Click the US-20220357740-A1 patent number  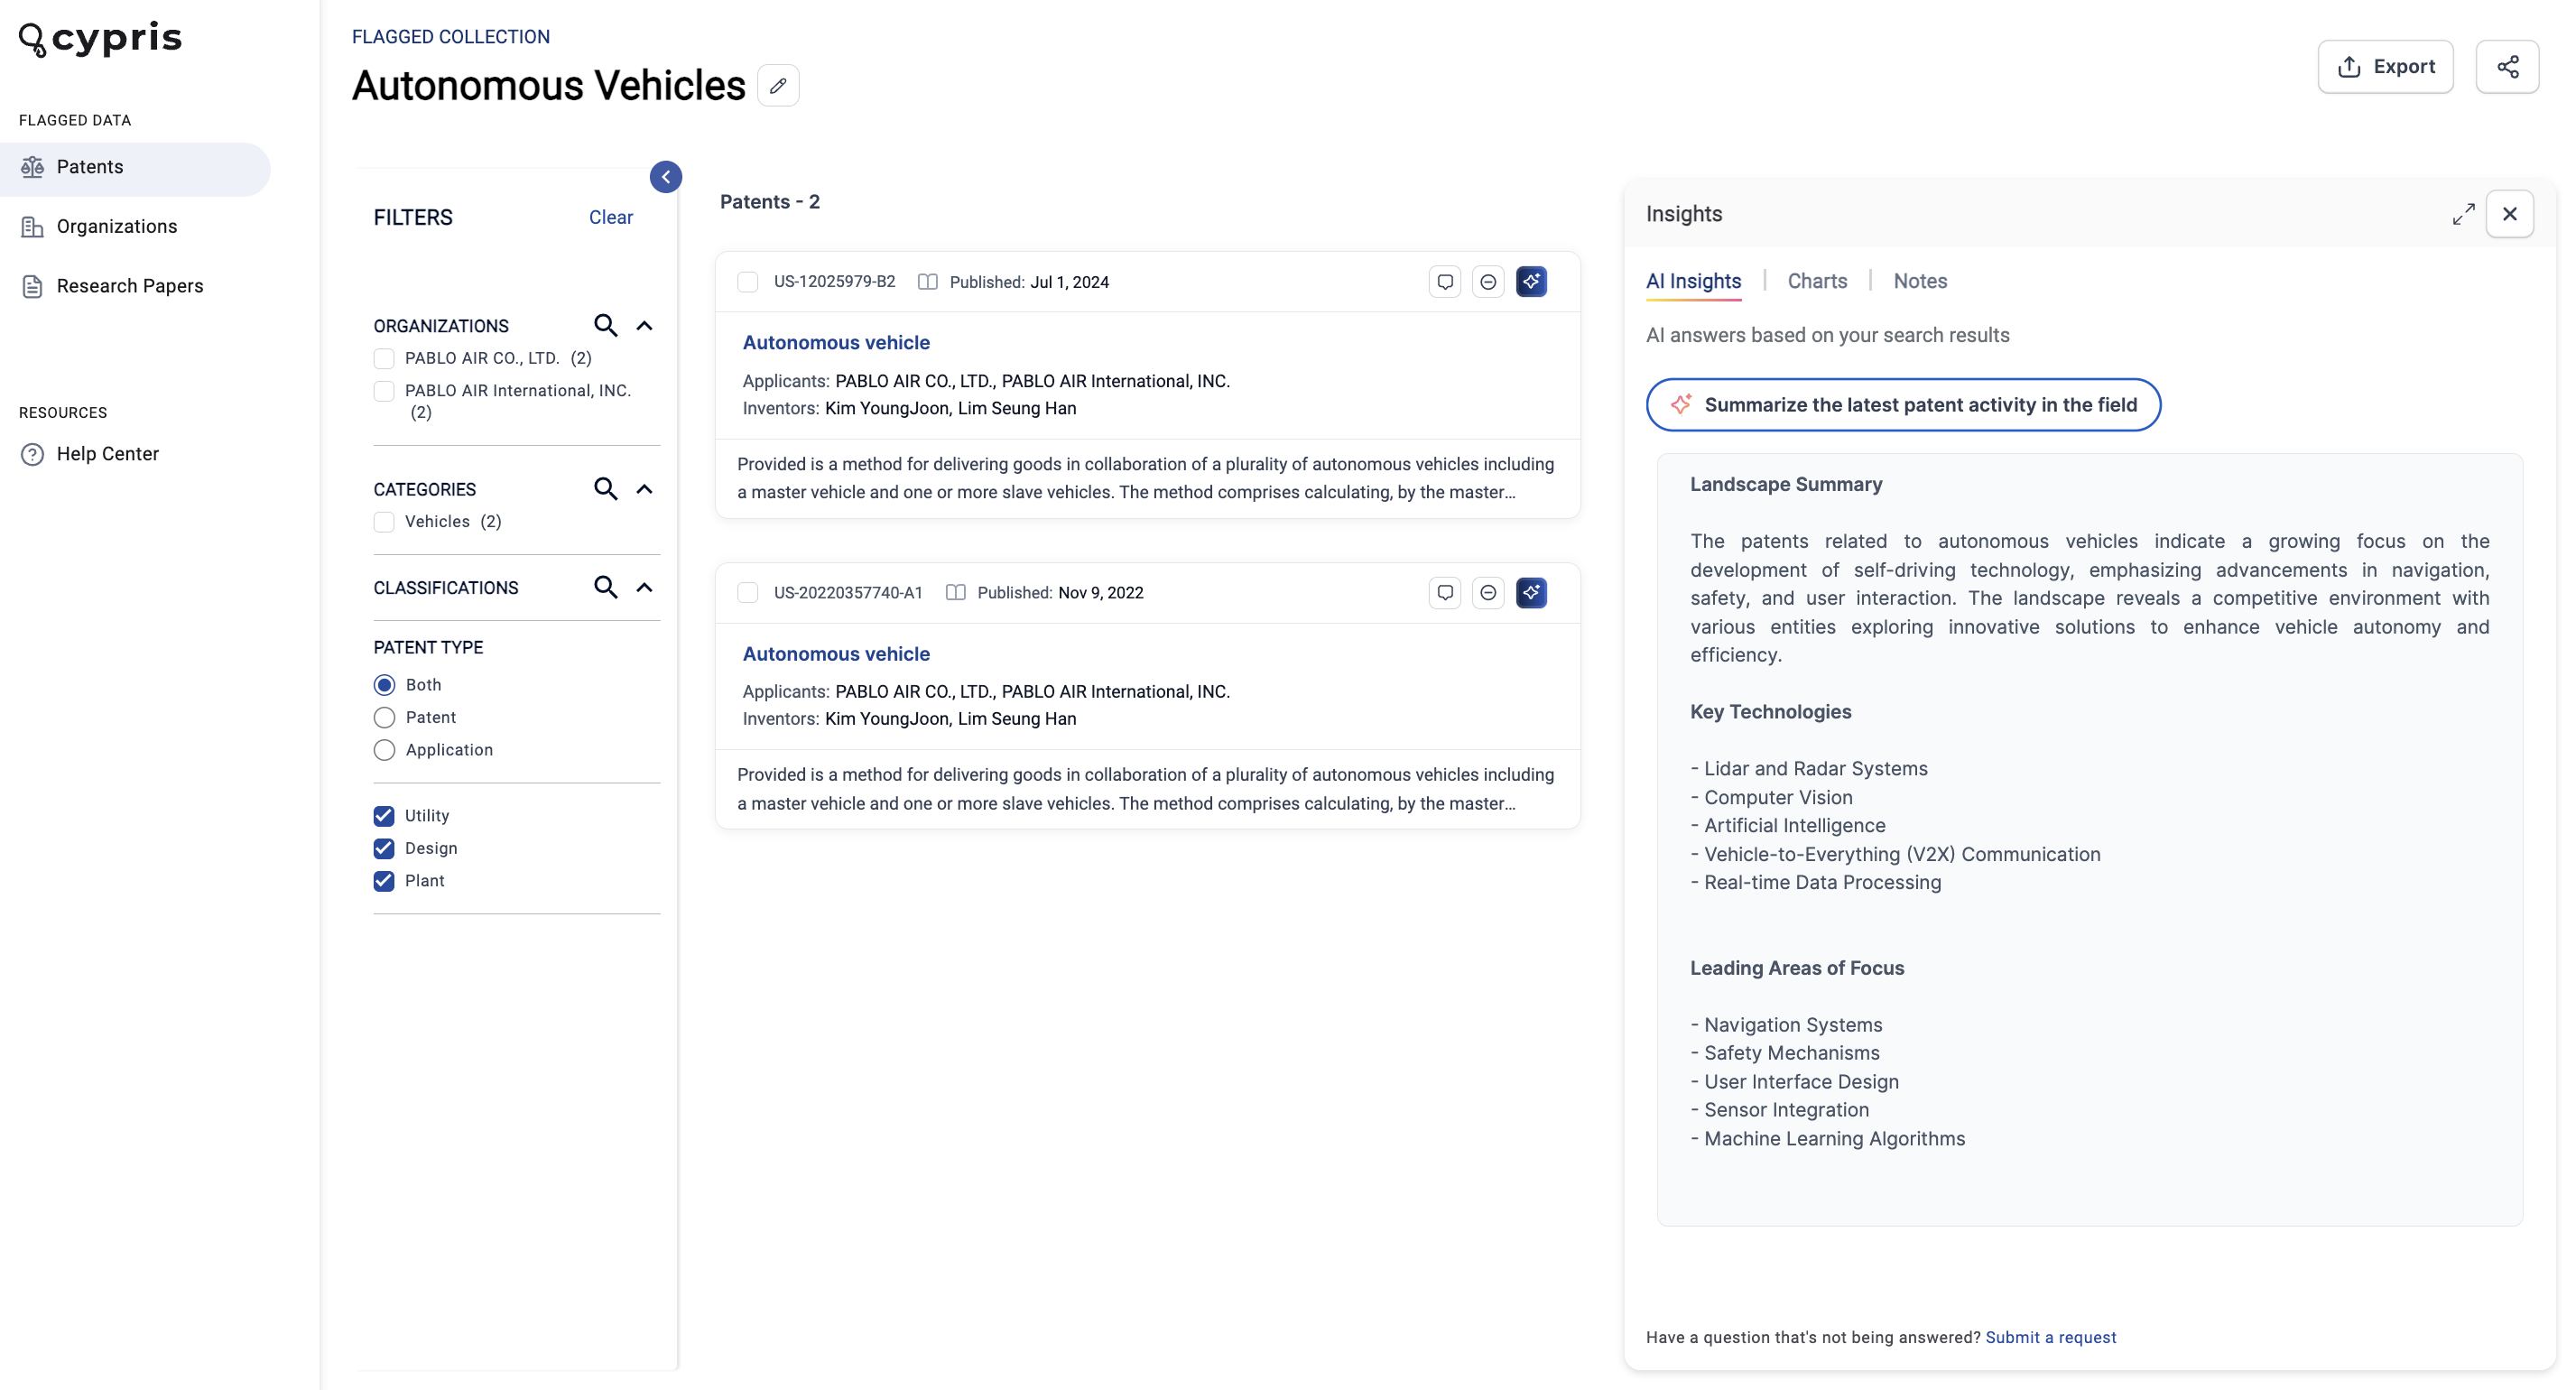click(848, 593)
